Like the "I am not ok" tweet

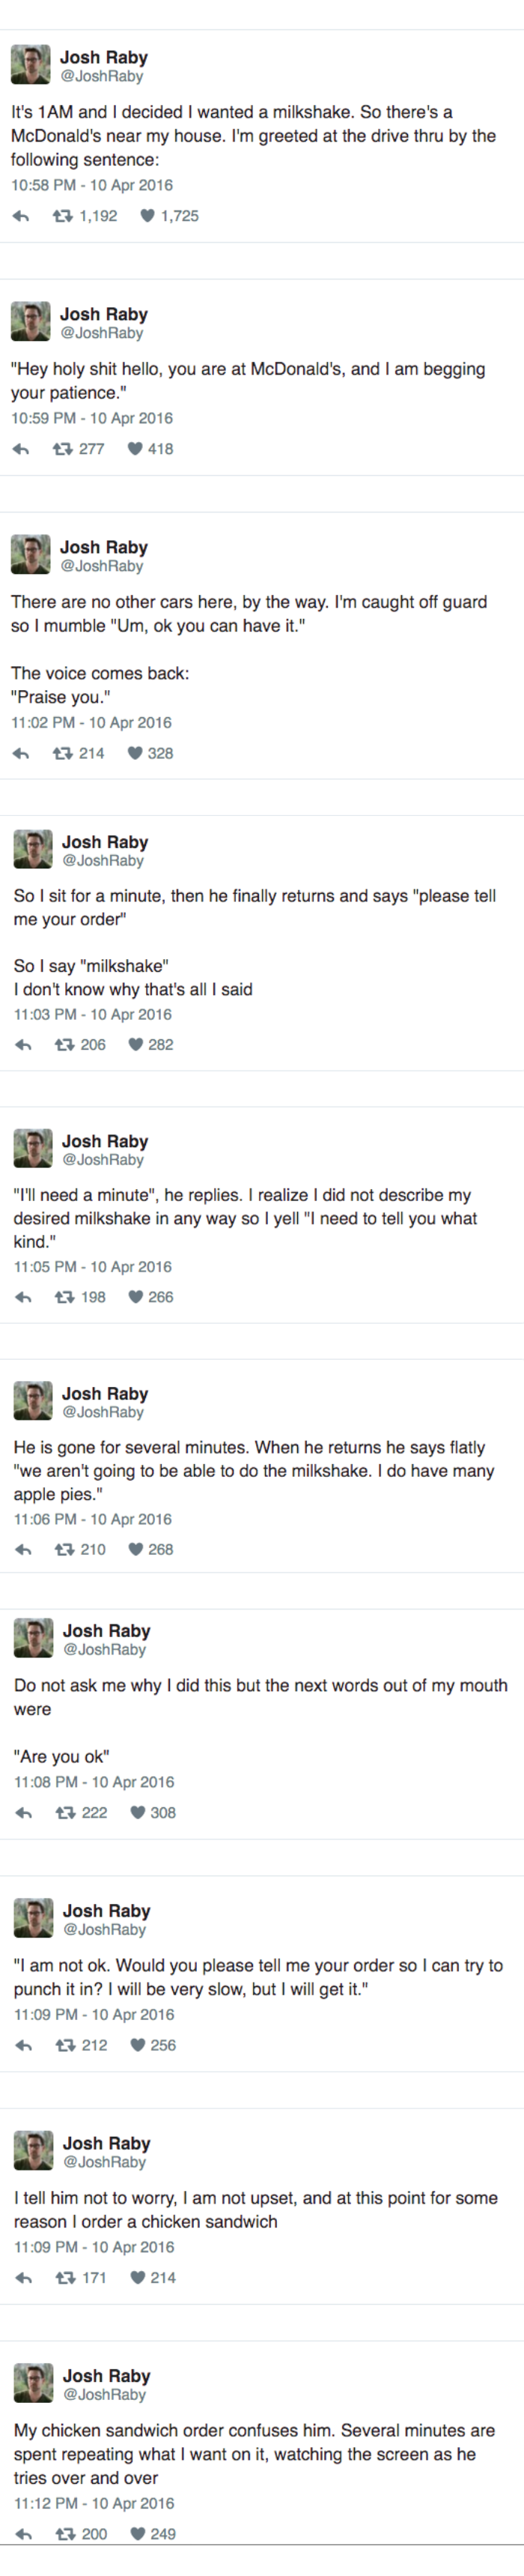[138, 2045]
